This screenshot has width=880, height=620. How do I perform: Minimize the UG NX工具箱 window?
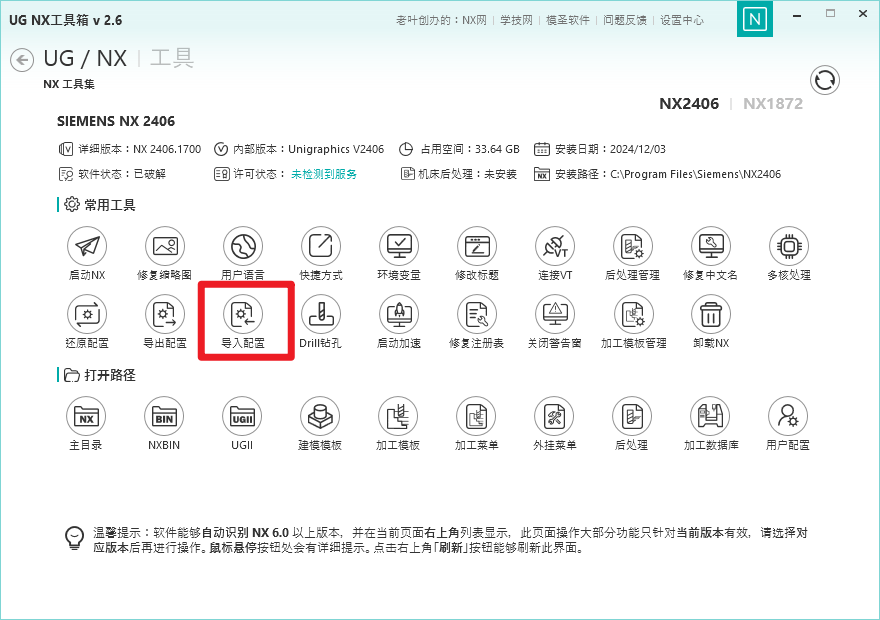coord(797,15)
